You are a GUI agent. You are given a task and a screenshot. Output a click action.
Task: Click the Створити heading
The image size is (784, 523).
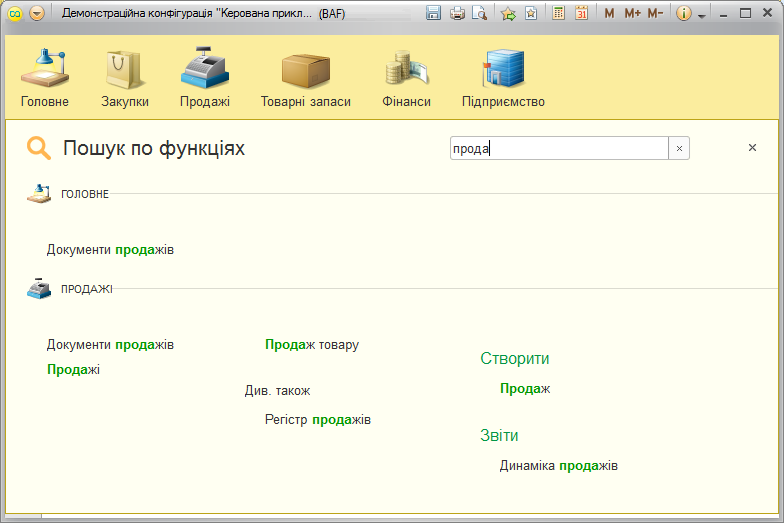(514, 358)
